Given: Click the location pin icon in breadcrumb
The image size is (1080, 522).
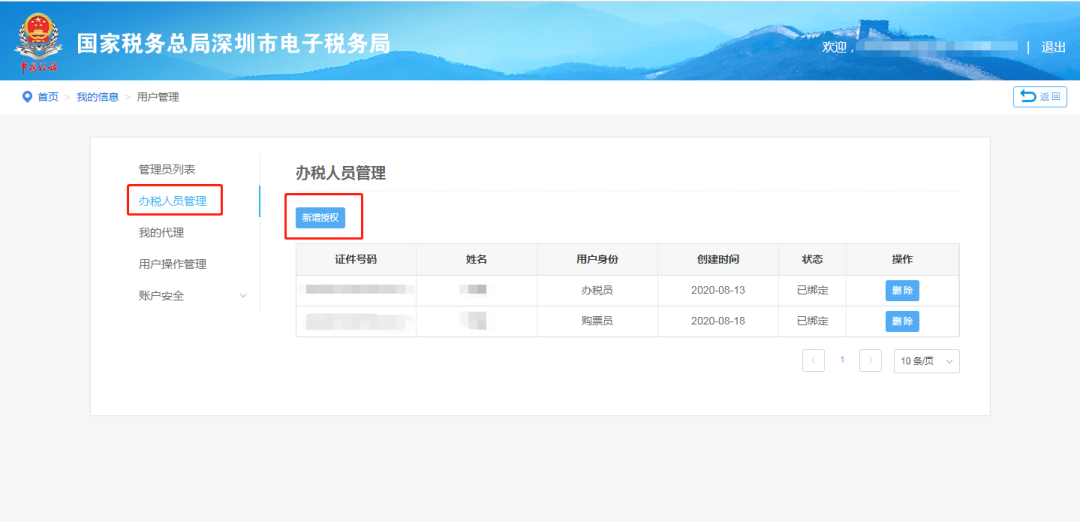Looking at the screenshot, I should 28,97.
